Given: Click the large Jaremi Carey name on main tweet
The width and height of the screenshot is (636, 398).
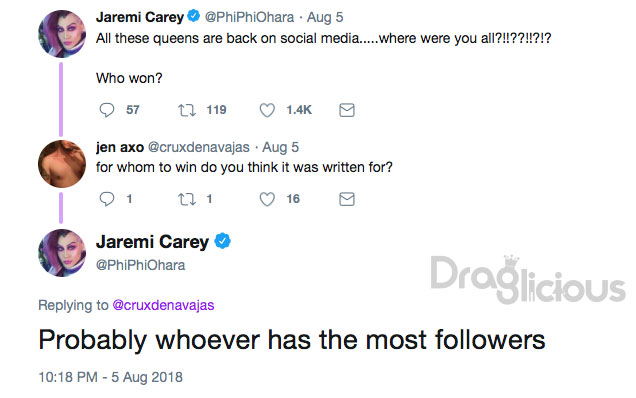Looking at the screenshot, I should tap(152, 242).
